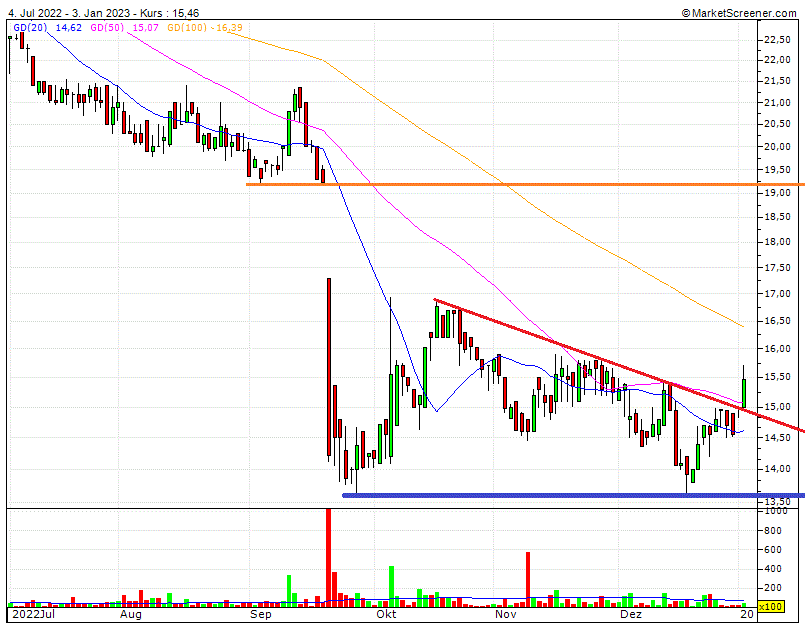805x630 pixels.
Task: Click the 15,50 price axis label
Action: (x=777, y=377)
